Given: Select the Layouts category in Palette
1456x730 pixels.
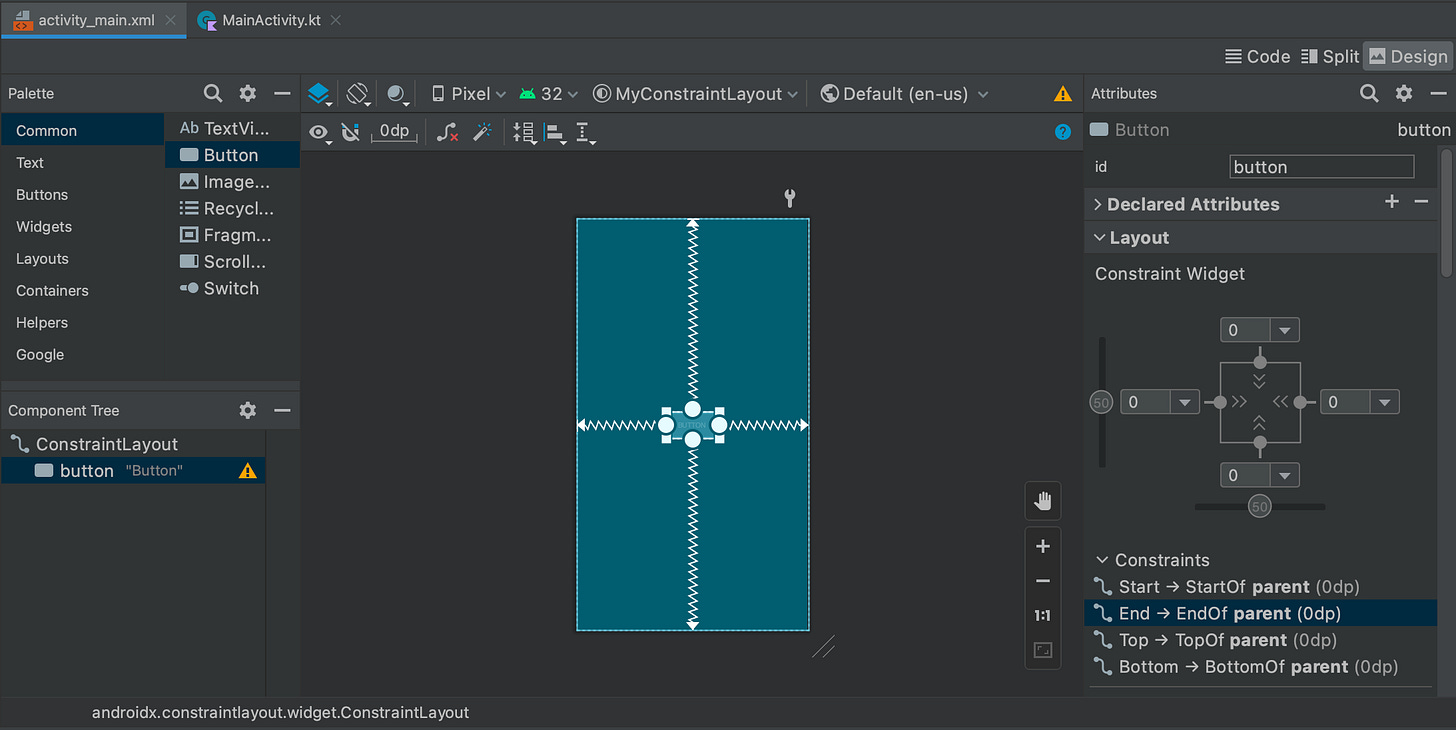Looking at the screenshot, I should coord(42,259).
